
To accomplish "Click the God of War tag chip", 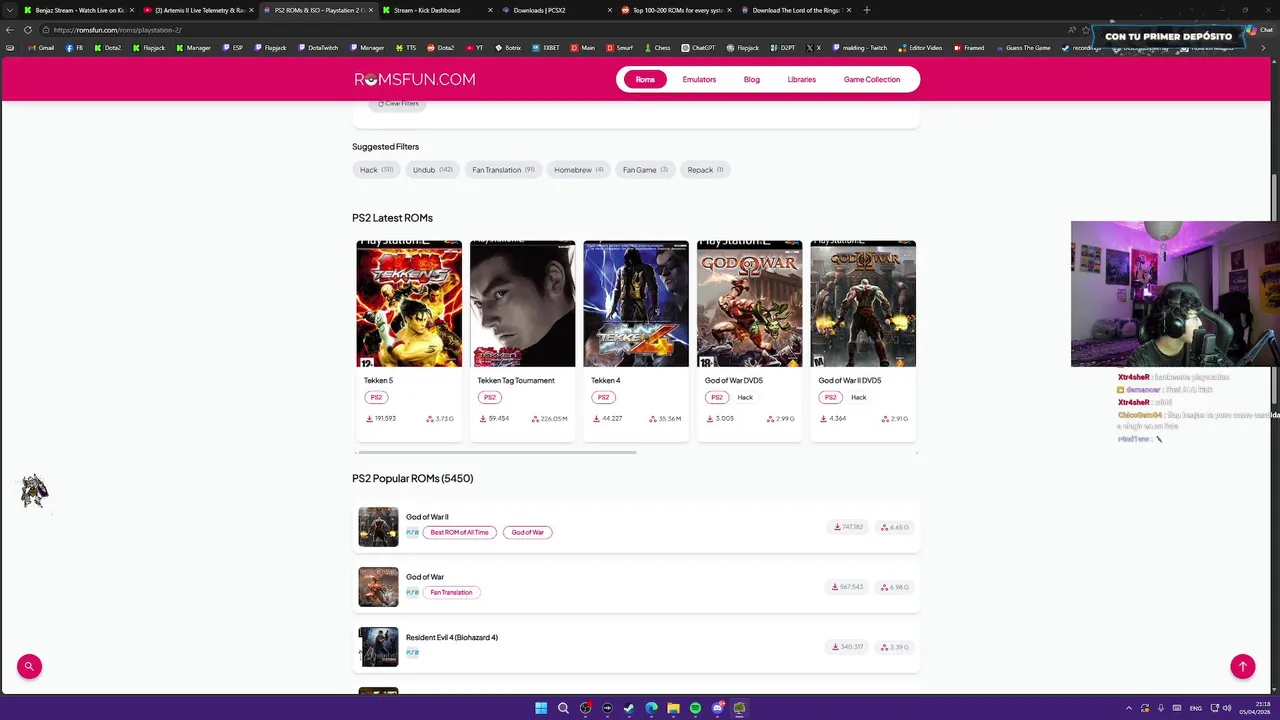I will tap(528, 533).
